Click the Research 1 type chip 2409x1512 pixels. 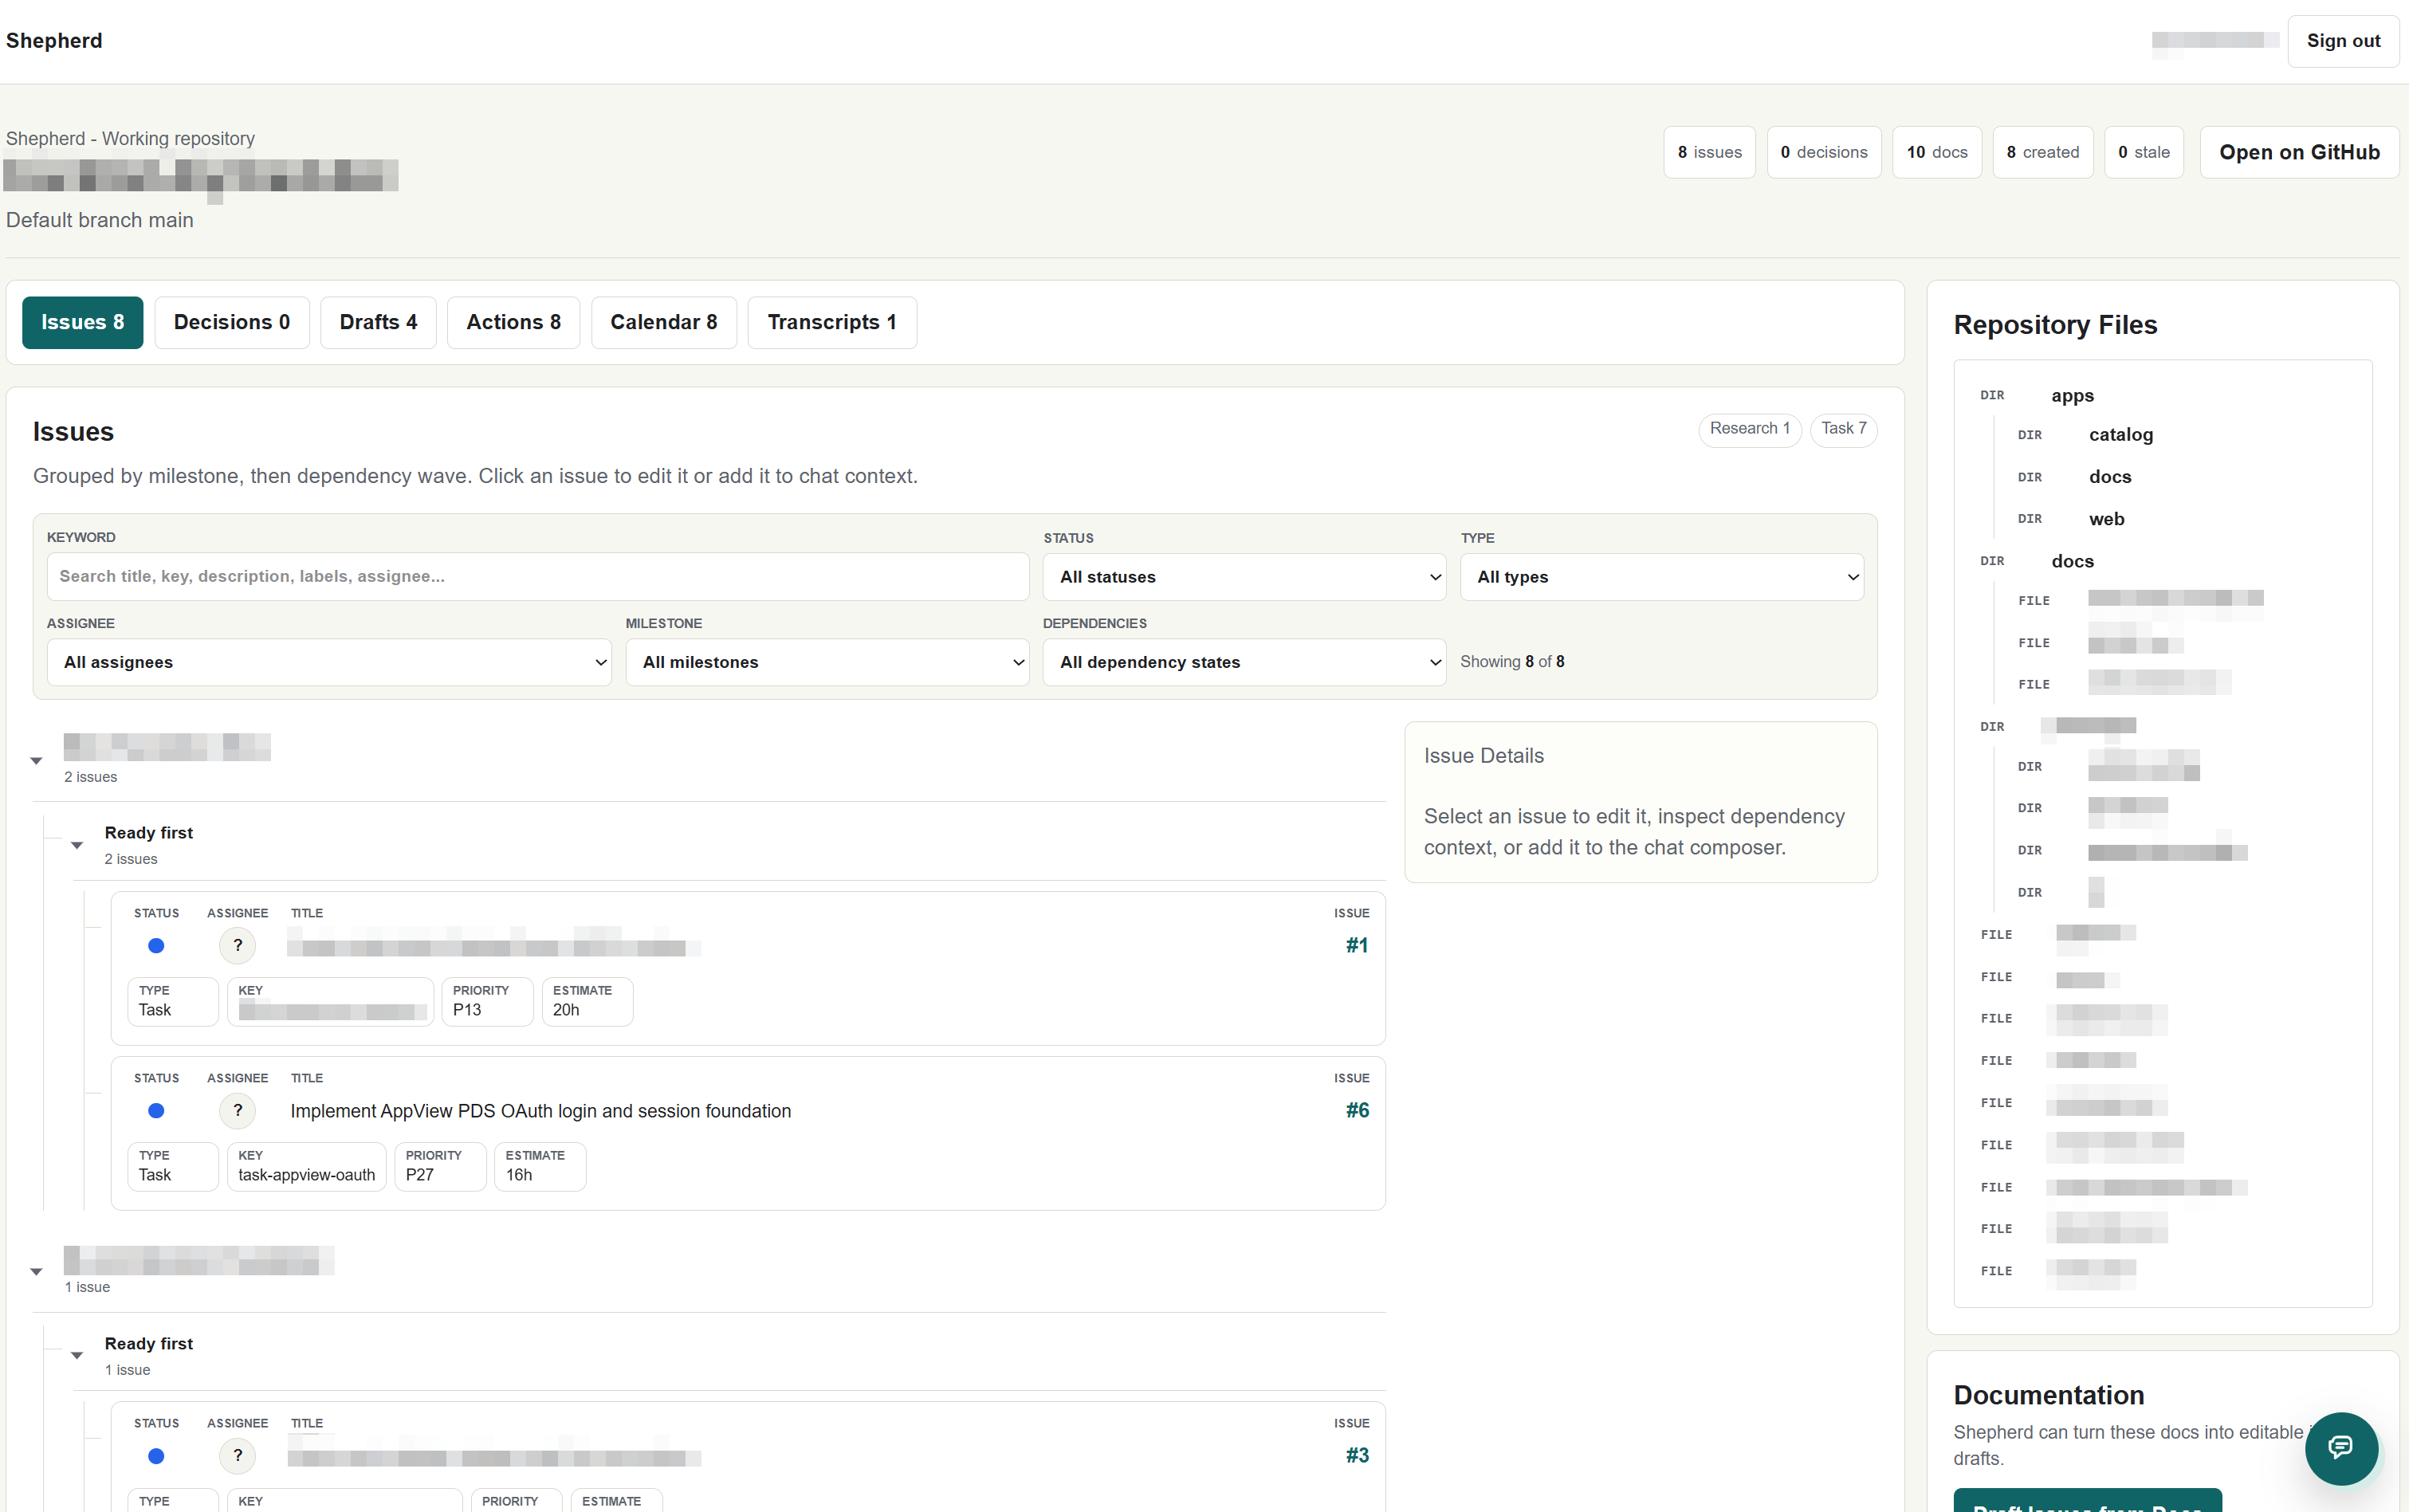[x=1750, y=429]
